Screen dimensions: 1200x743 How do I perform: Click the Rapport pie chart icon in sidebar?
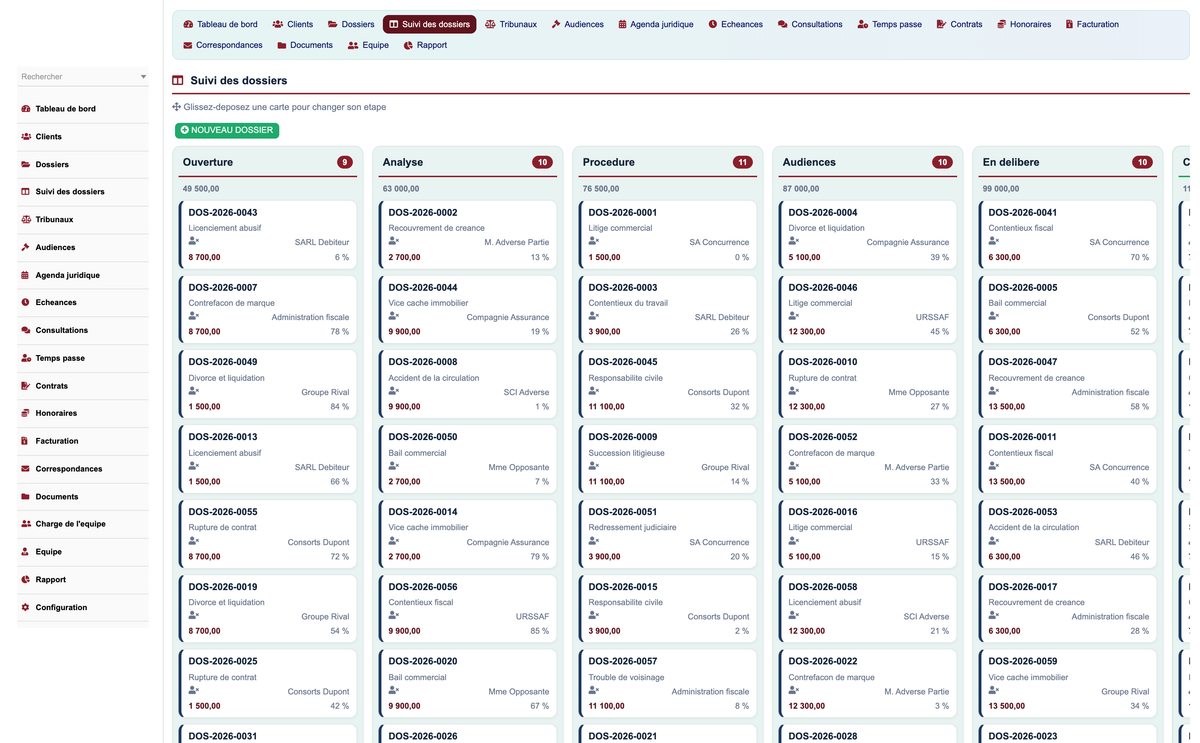(26, 579)
